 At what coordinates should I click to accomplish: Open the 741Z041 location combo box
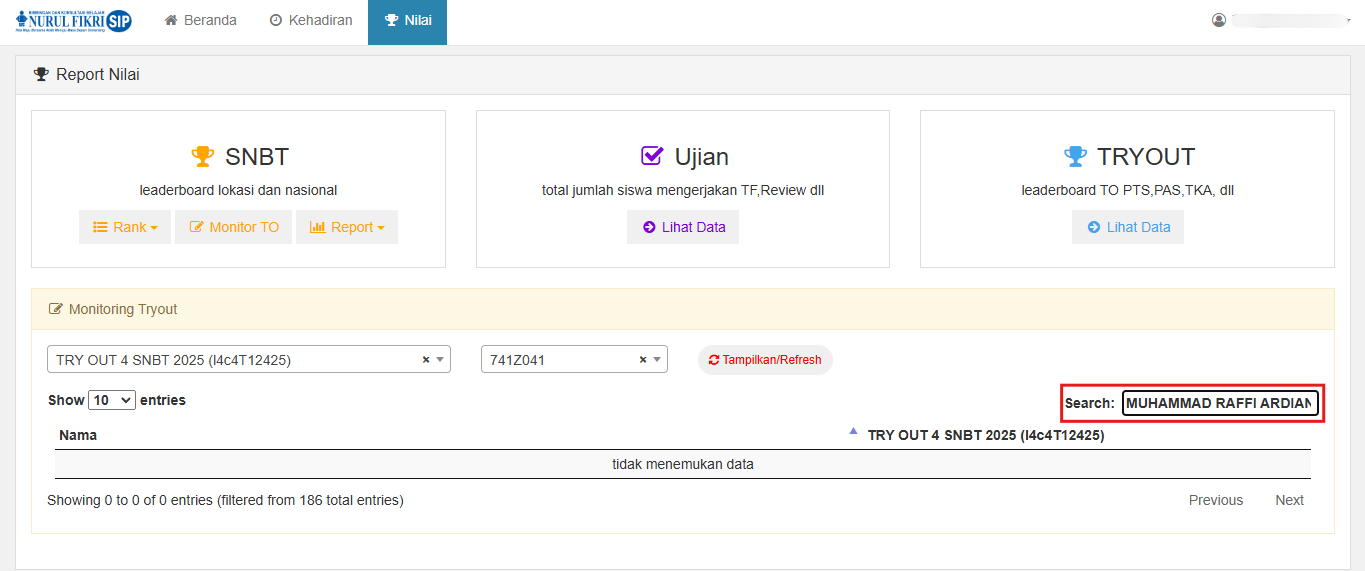[560, 360]
